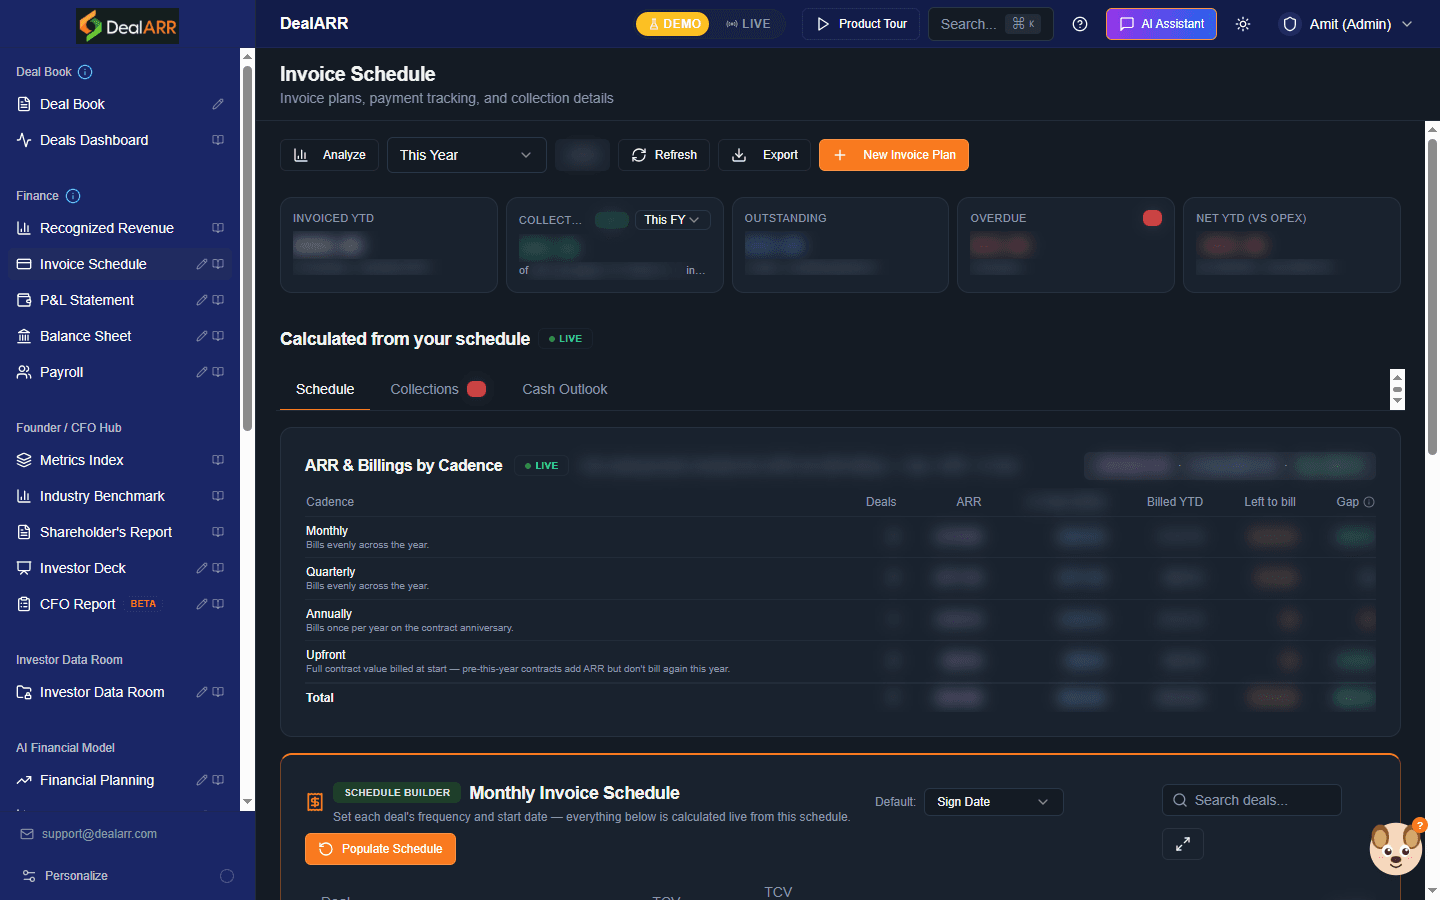Open the book guide icon for Recognized Revenue
Screen dimensions: 1440x900
coord(218,228)
